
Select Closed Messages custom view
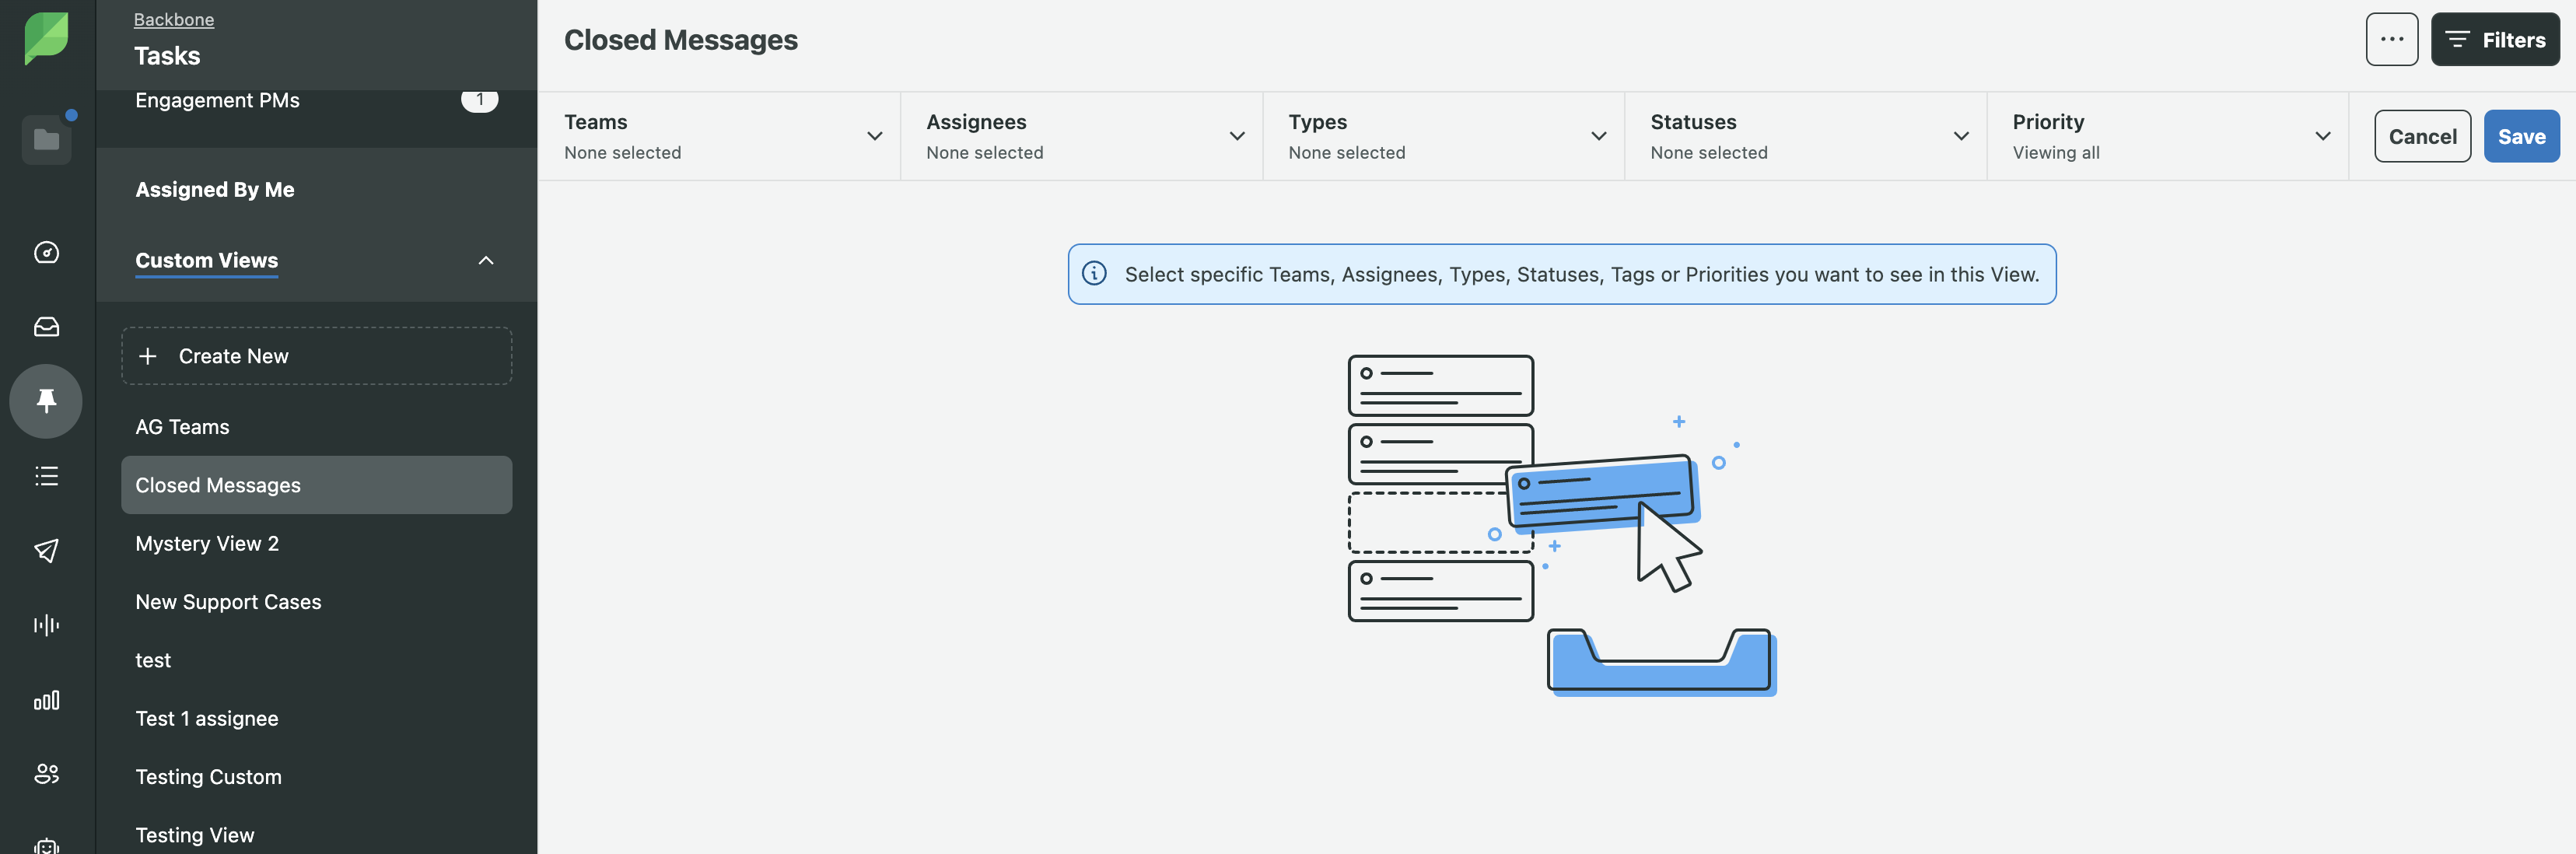(316, 485)
